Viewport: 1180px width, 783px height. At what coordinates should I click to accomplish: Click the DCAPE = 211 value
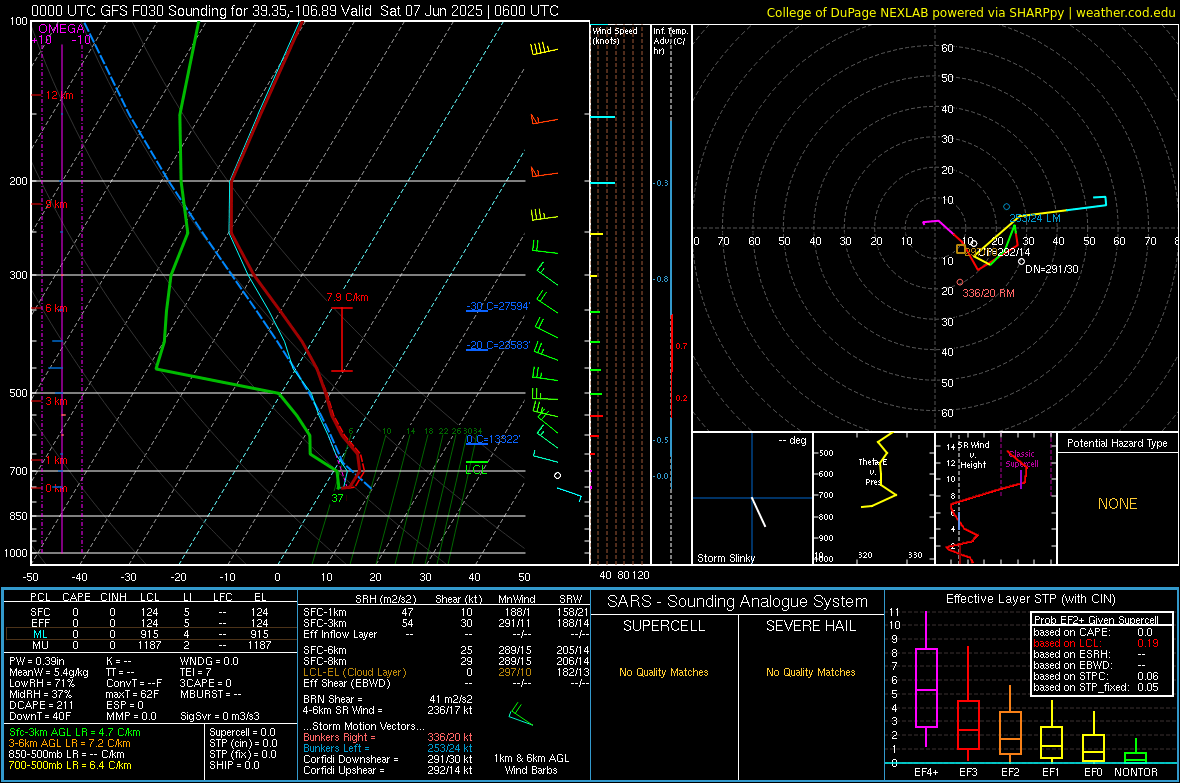pos(41,705)
